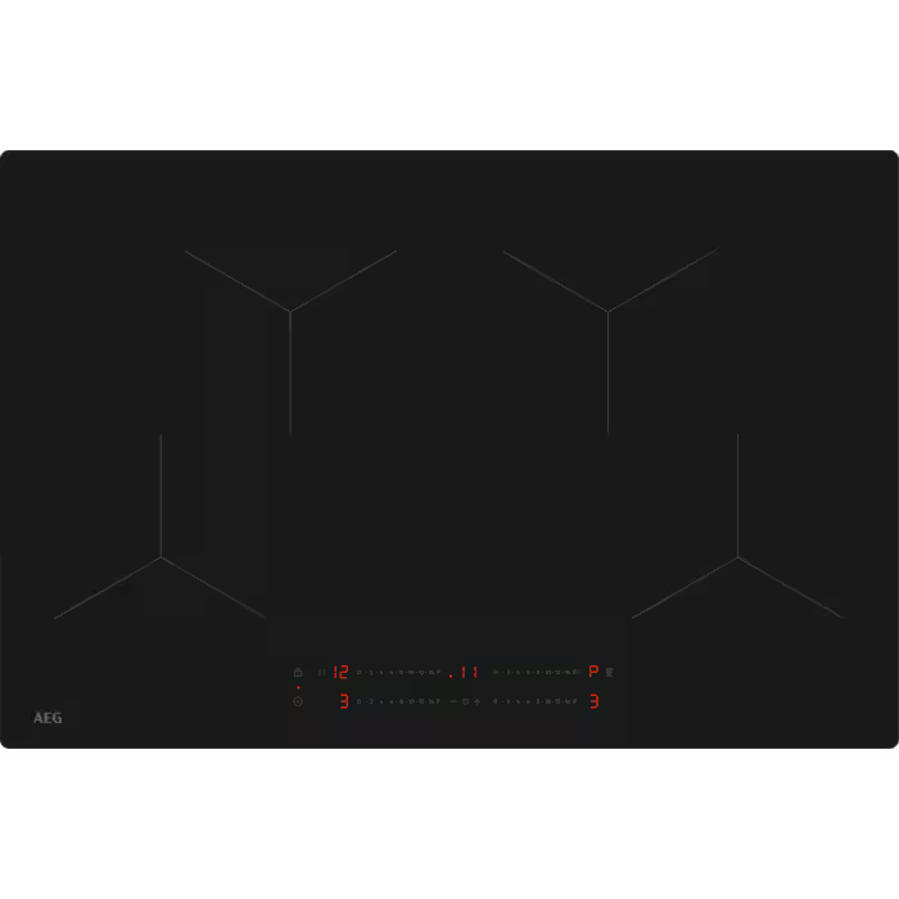Screen dimensions: 899x899
Task: Tap the timer clock icon in bottom row
Action: pyautogui.click(x=465, y=702)
